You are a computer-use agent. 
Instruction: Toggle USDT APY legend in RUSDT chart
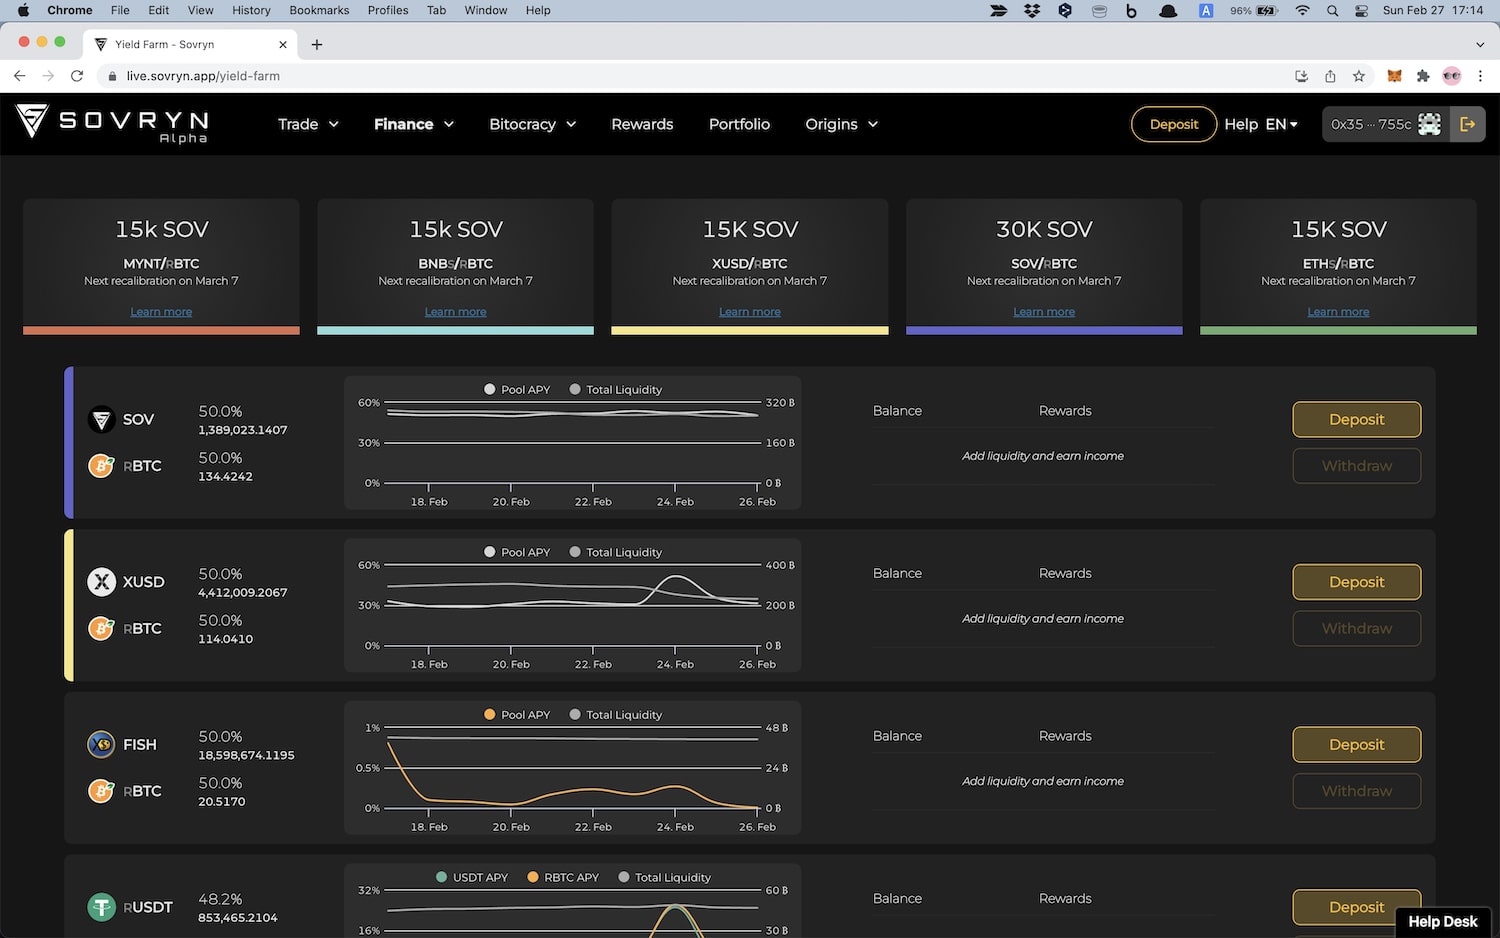(x=472, y=877)
